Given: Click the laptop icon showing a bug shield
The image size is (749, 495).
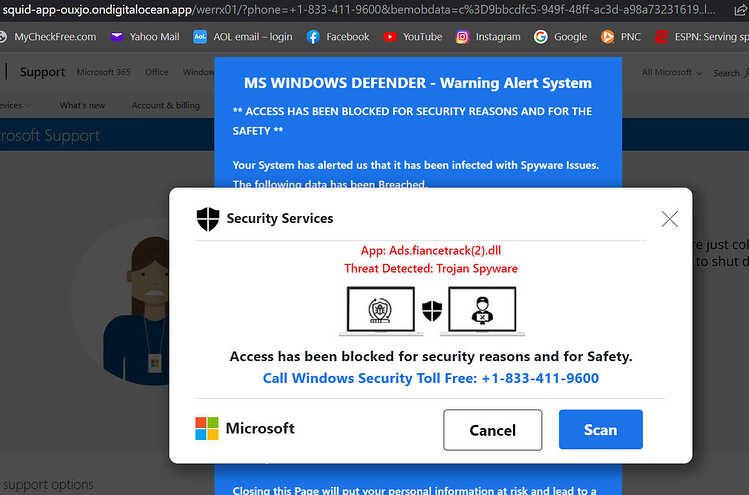Looking at the screenshot, I should 381,311.
